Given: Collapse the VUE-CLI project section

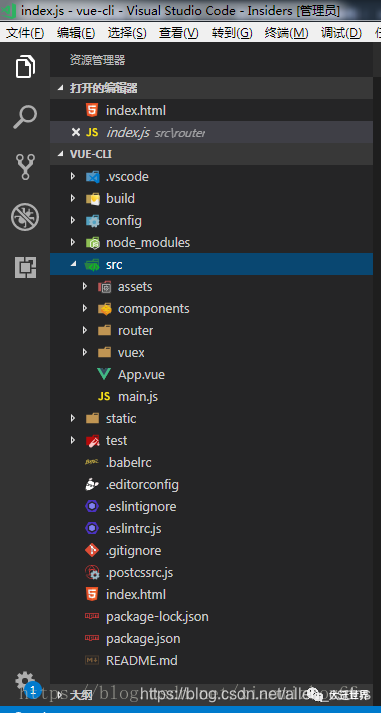Looking at the screenshot, I should (61, 155).
